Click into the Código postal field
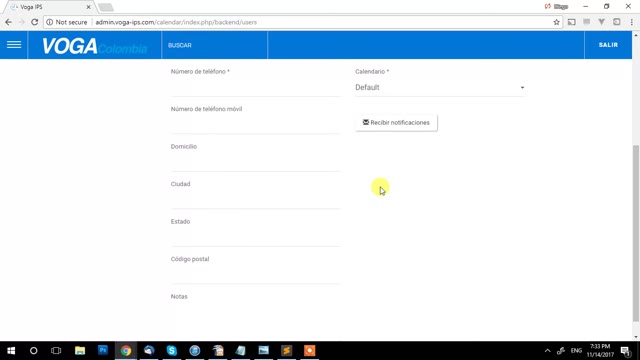Image resolution: width=640 pixels, height=360 pixels. (256, 275)
